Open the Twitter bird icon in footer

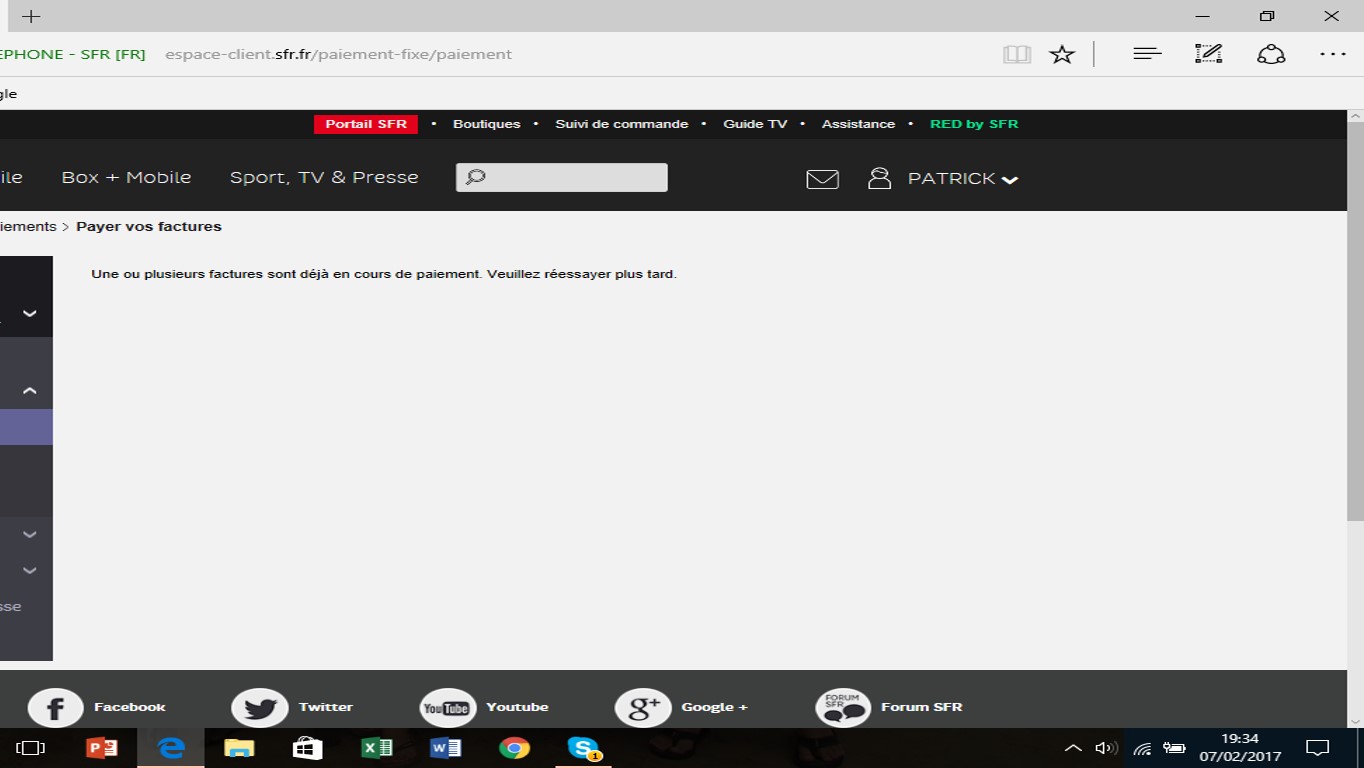(x=259, y=708)
